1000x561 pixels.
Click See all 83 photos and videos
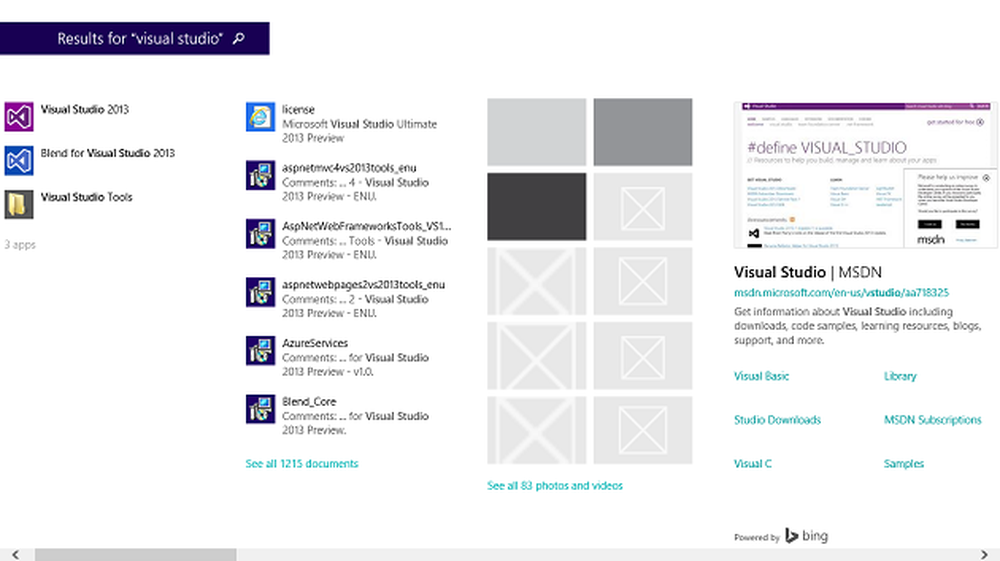pyautogui.click(x=555, y=486)
